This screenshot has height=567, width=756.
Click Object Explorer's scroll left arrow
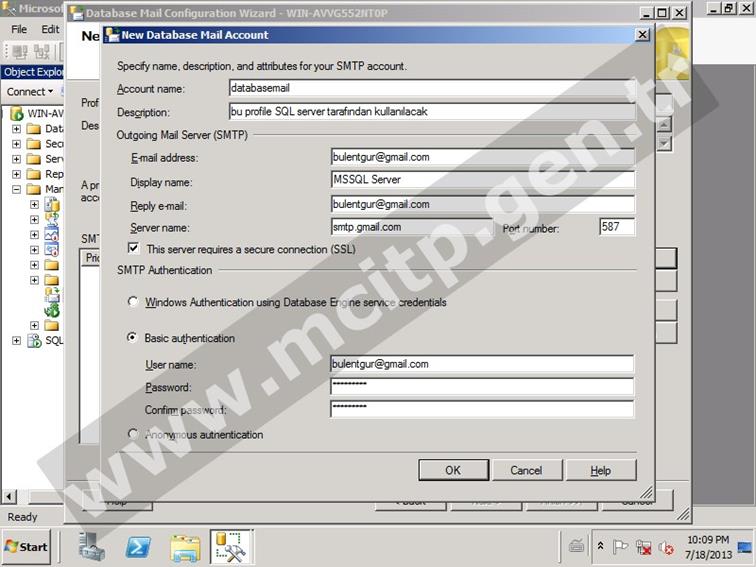coord(9,496)
